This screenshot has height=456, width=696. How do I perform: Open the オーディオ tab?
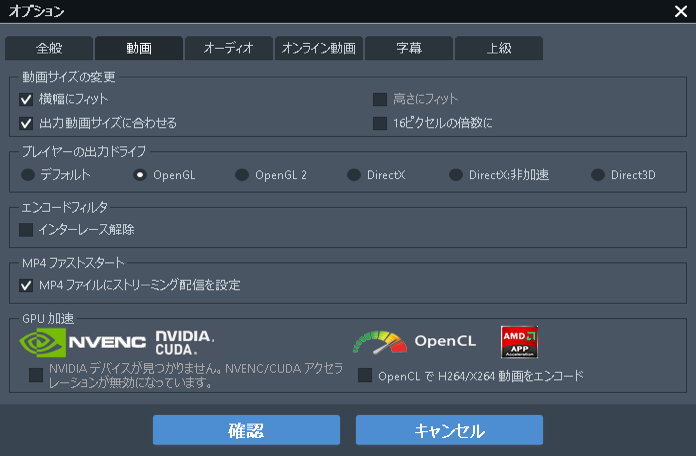click(228, 48)
